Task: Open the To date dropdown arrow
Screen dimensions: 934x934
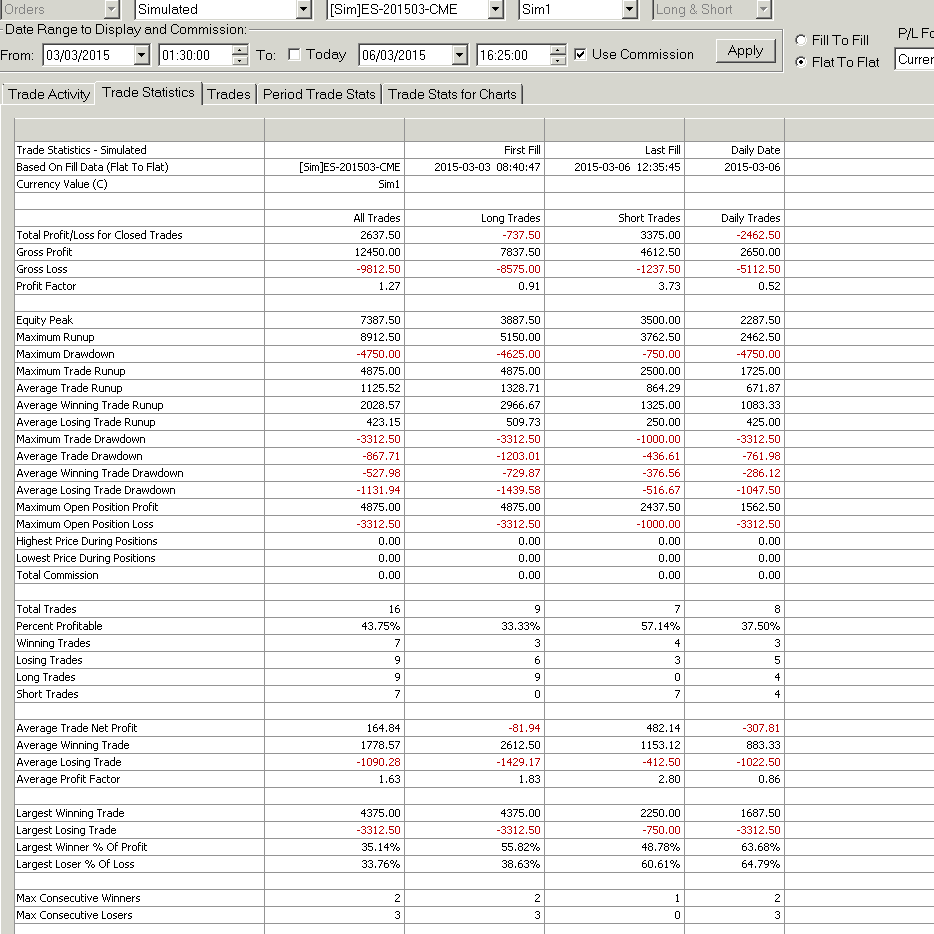Action: pyautogui.click(x=459, y=55)
